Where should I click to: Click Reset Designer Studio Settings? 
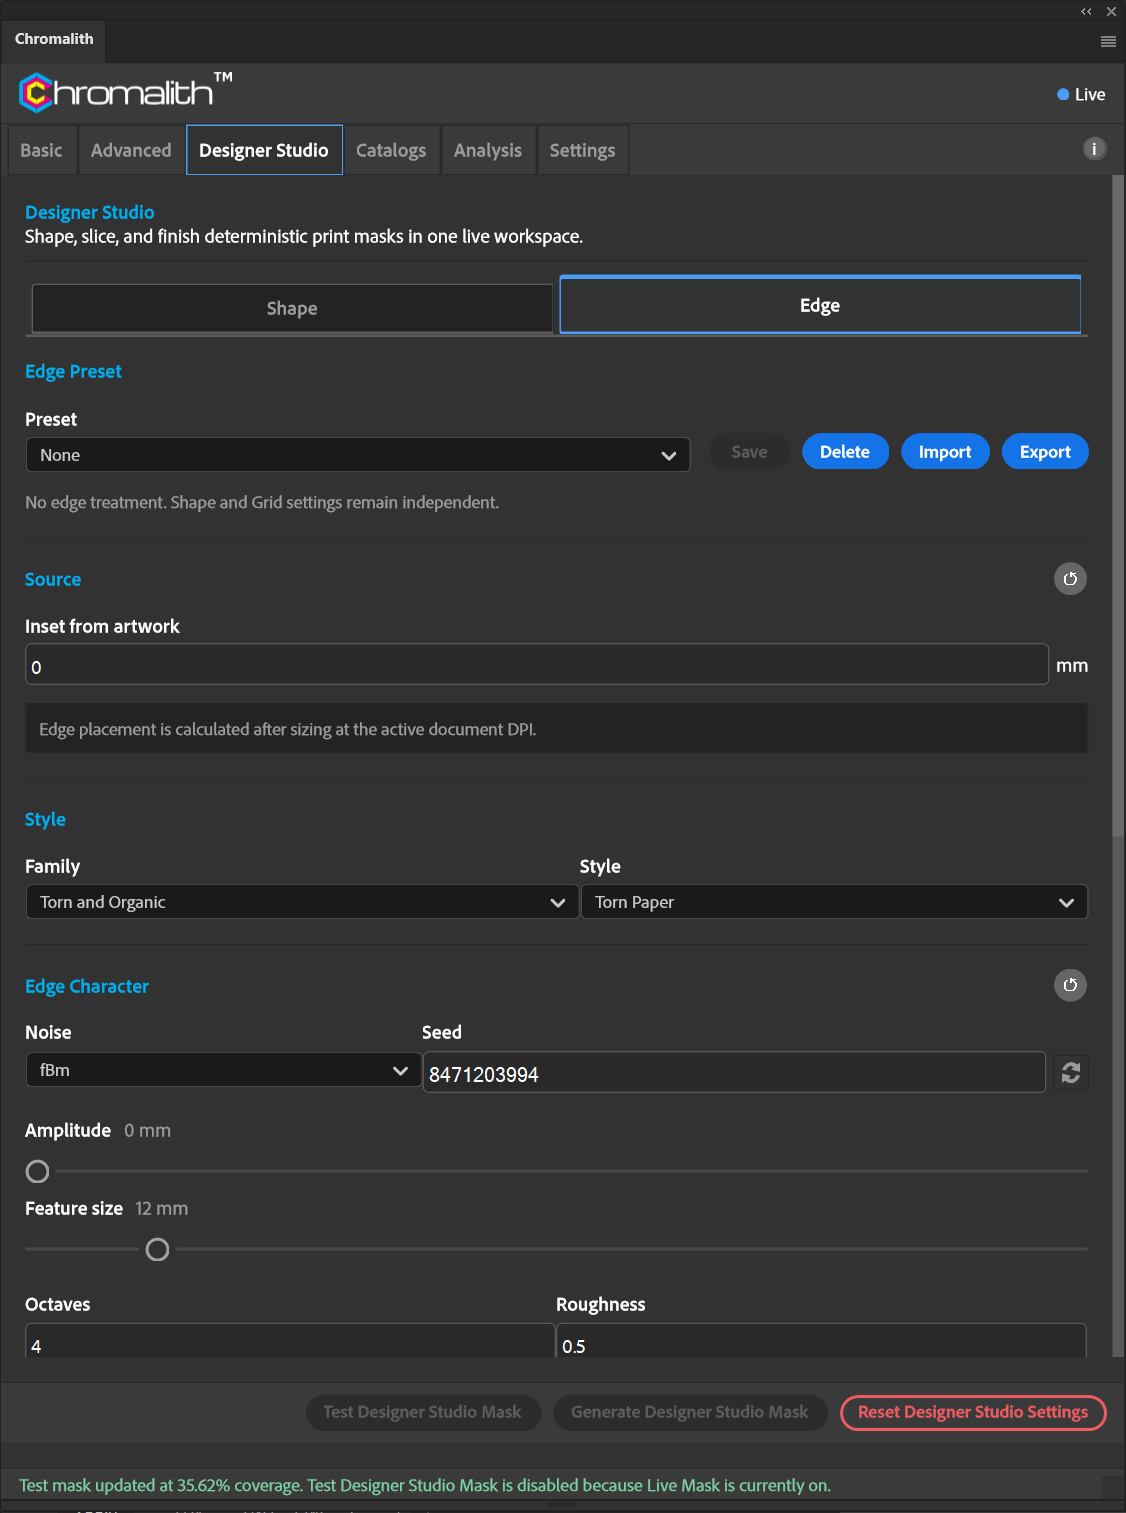pos(973,1412)
